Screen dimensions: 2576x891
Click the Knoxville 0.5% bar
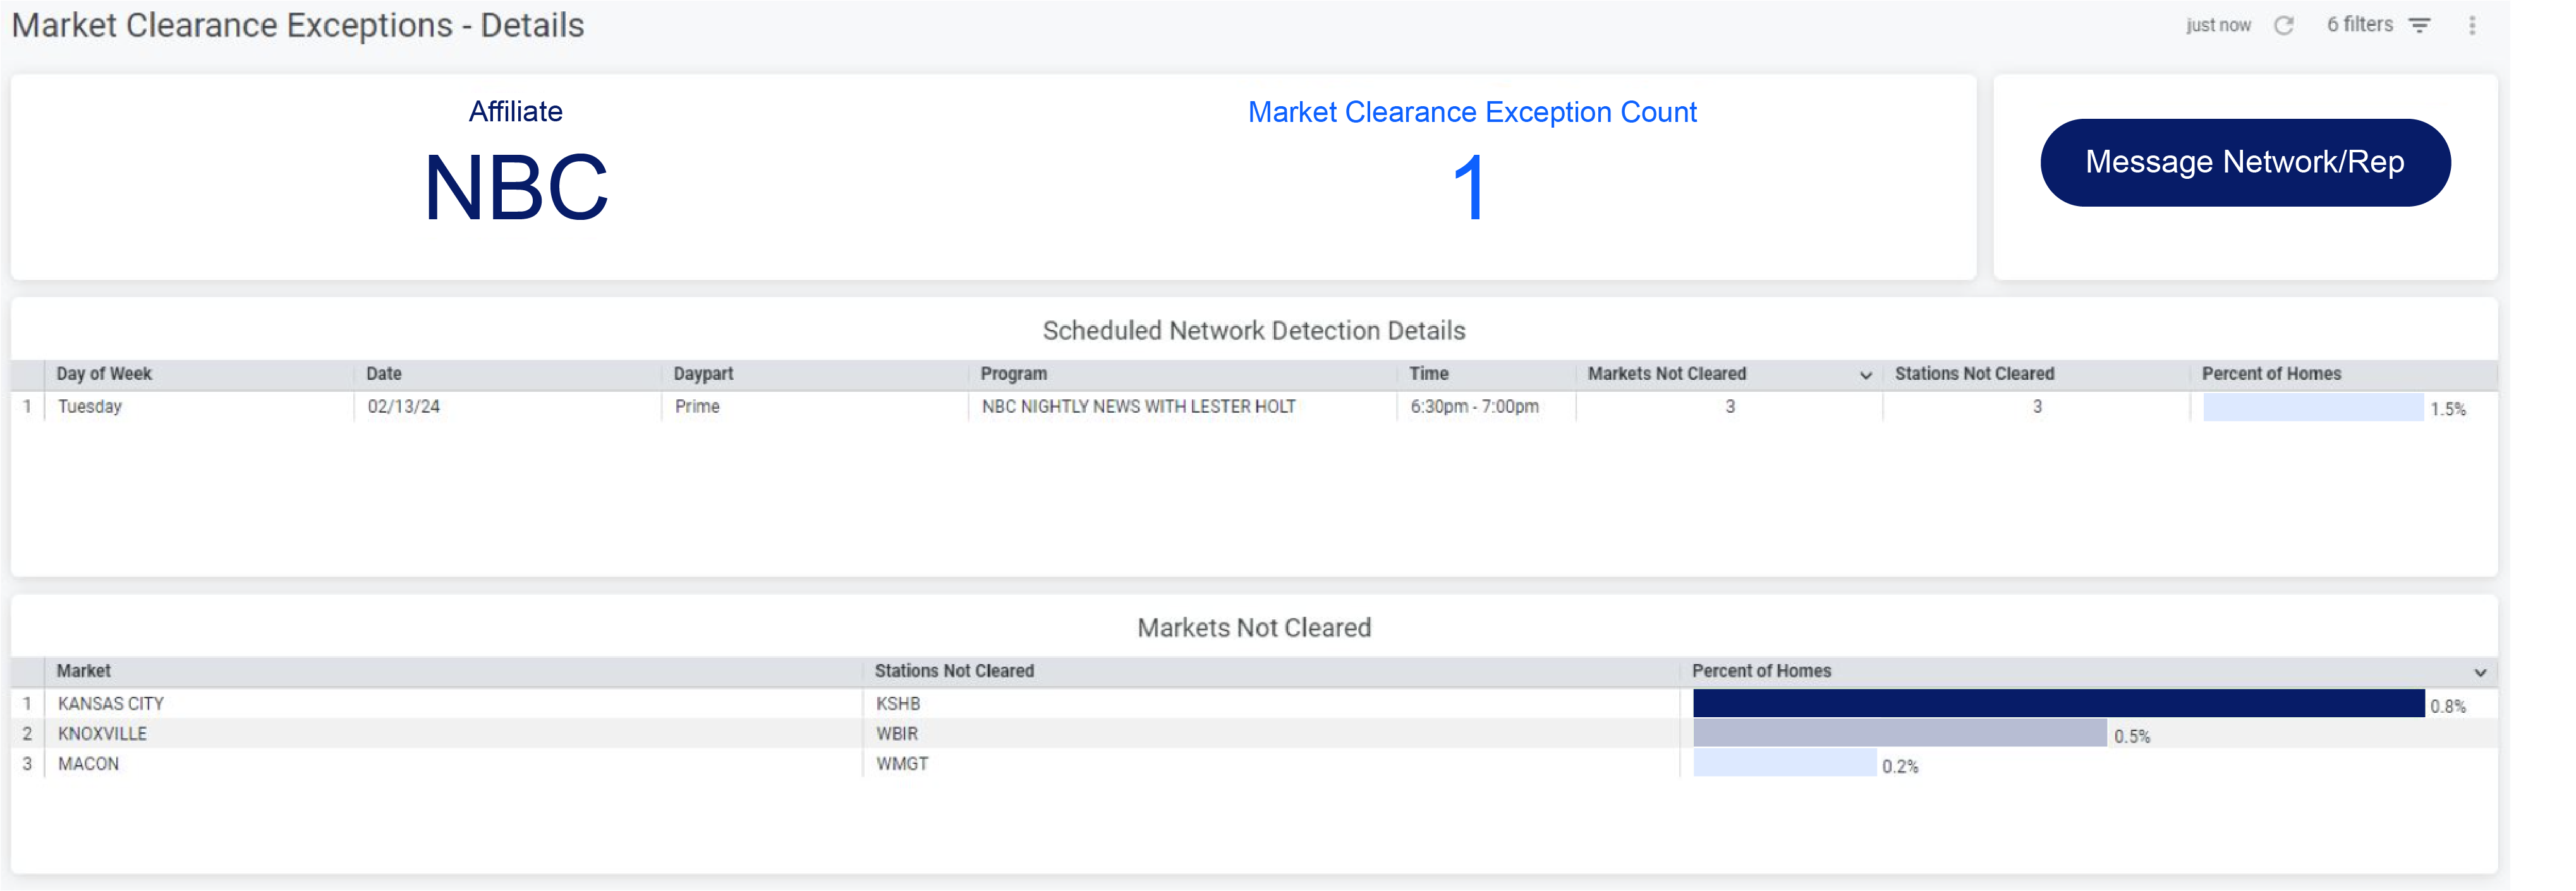coord(1900,733)
